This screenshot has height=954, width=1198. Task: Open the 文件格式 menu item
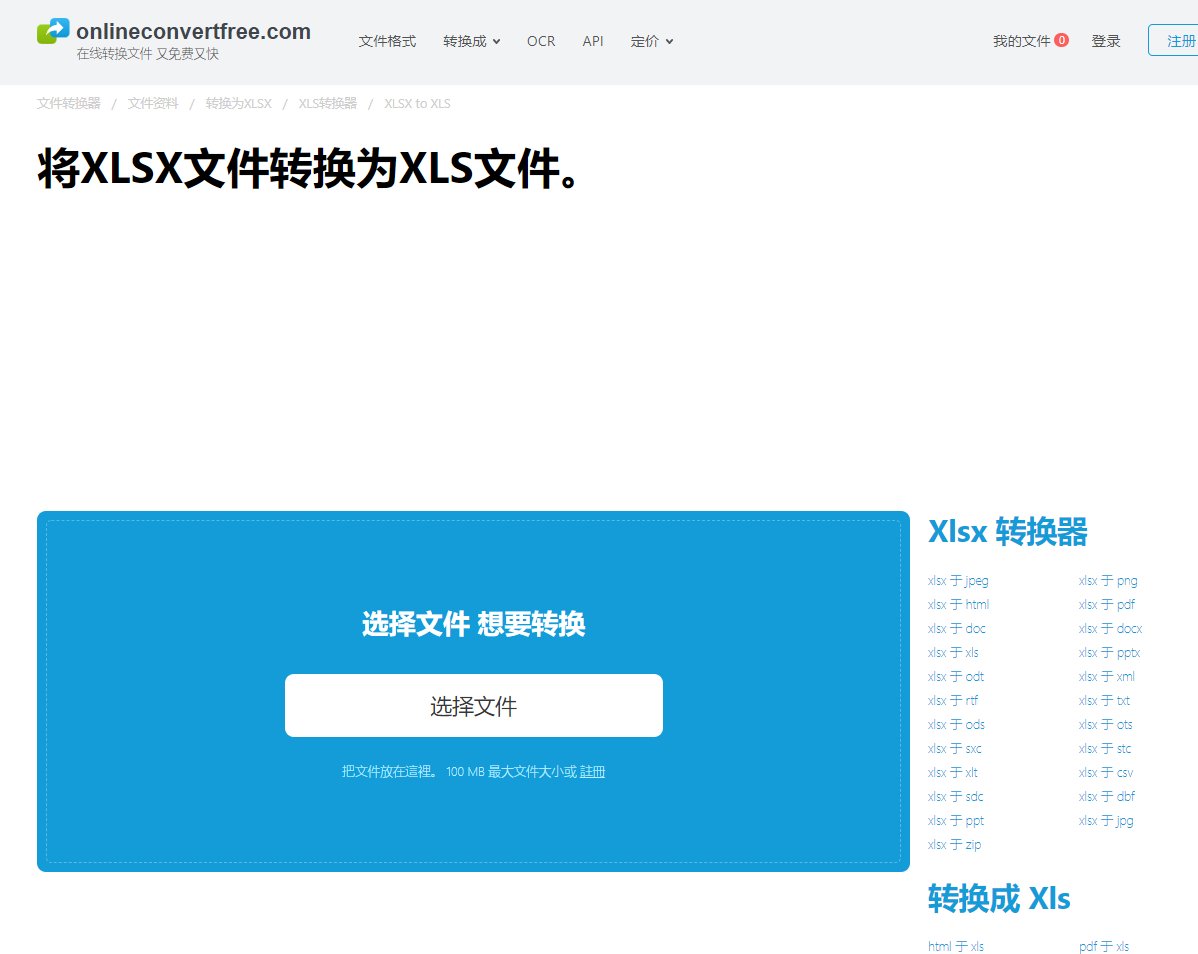387,41
